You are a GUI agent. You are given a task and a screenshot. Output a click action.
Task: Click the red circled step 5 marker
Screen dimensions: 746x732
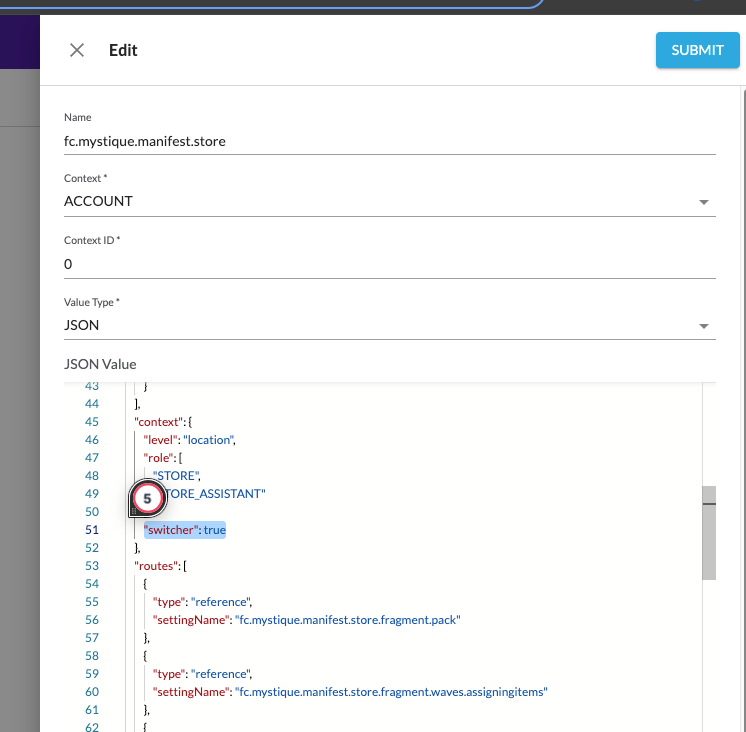(147, 498)
